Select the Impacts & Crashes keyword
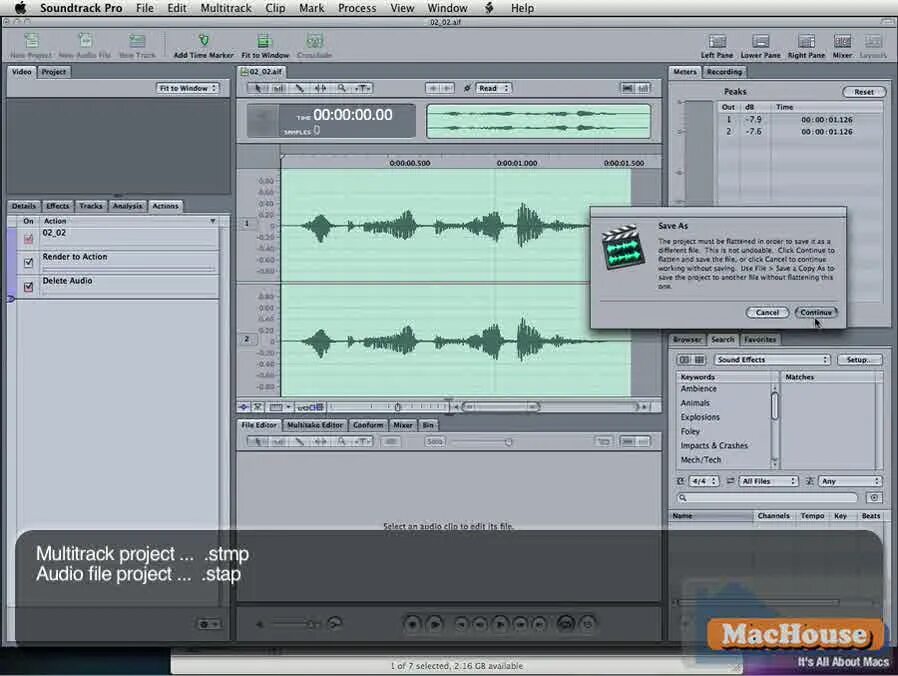The image size is (898, 676). [714, 446]
